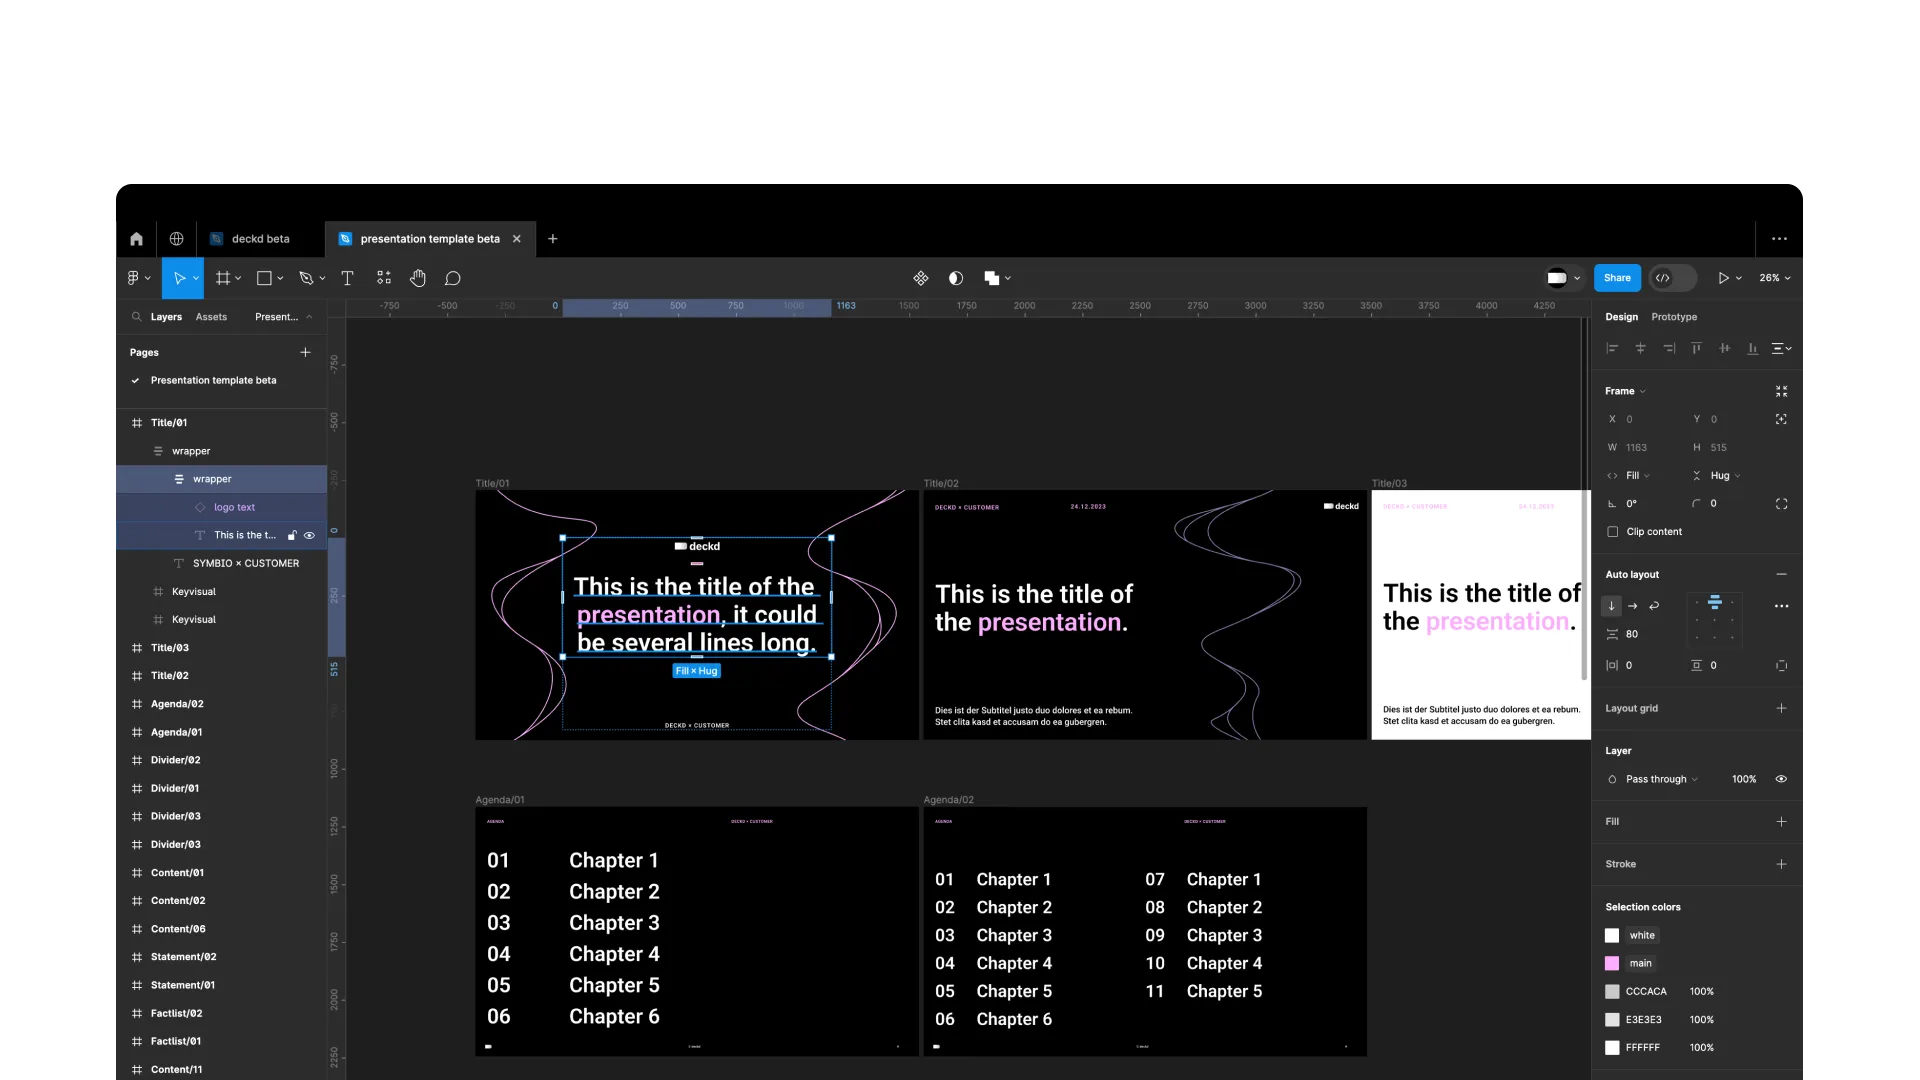
Task: Click the pink main color swatch
Action: point(1612,964)
